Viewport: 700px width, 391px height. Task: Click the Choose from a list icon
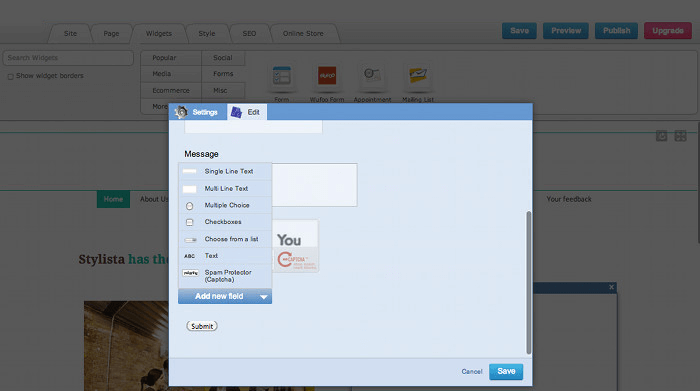pyautogui.click(x=191, y=240)
